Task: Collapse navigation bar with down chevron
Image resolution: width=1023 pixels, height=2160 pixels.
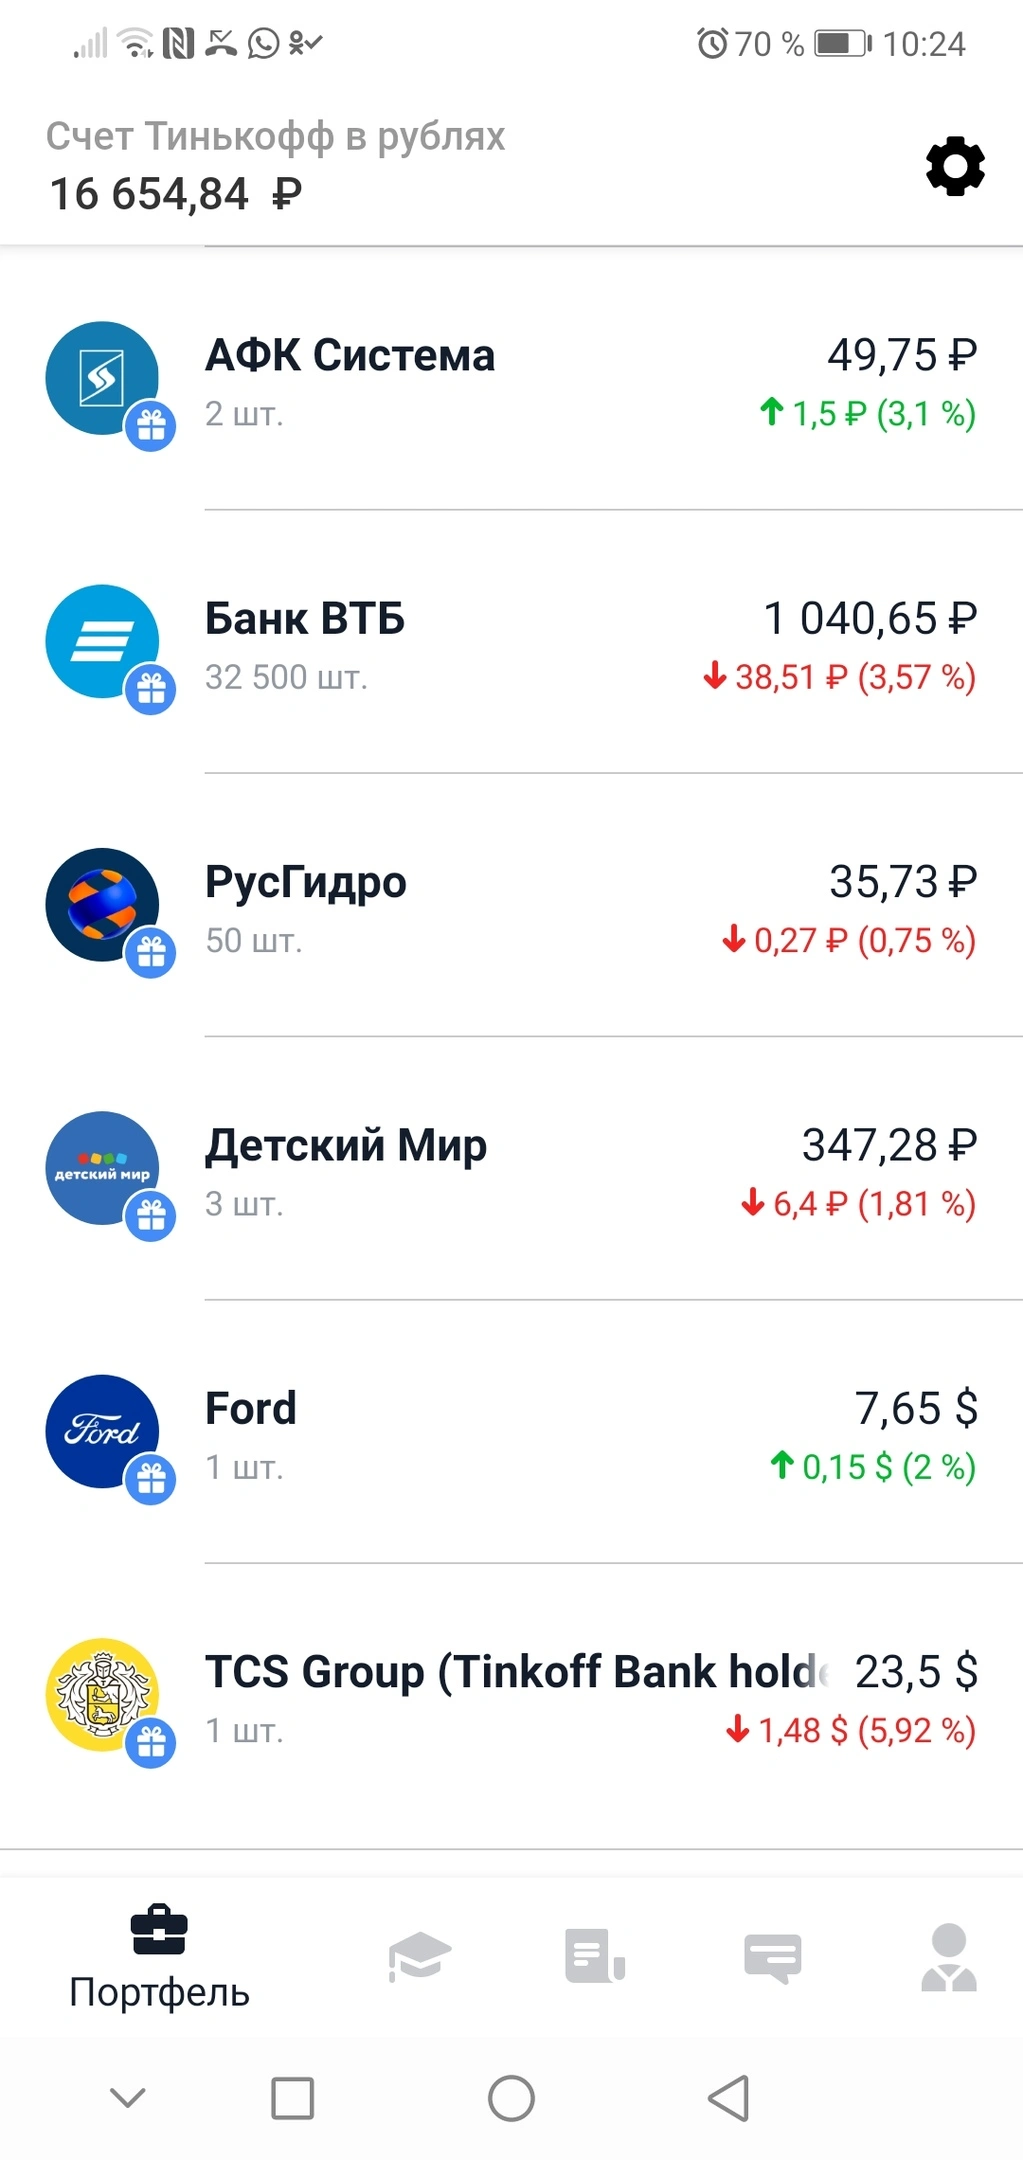Action: pyautogui.click(x=128, y=2097)
